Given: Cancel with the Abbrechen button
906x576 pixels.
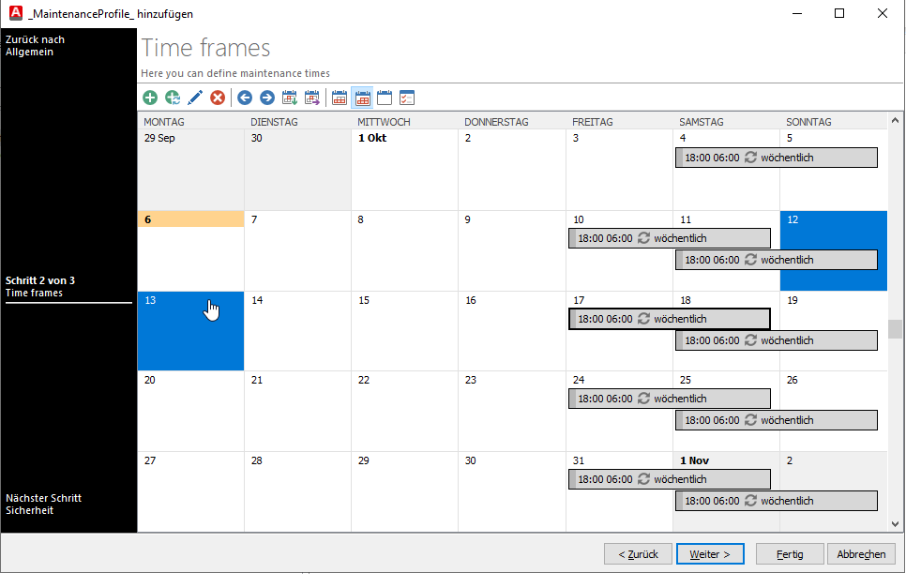Looking at the screenshot, I should tap(861, 554).
